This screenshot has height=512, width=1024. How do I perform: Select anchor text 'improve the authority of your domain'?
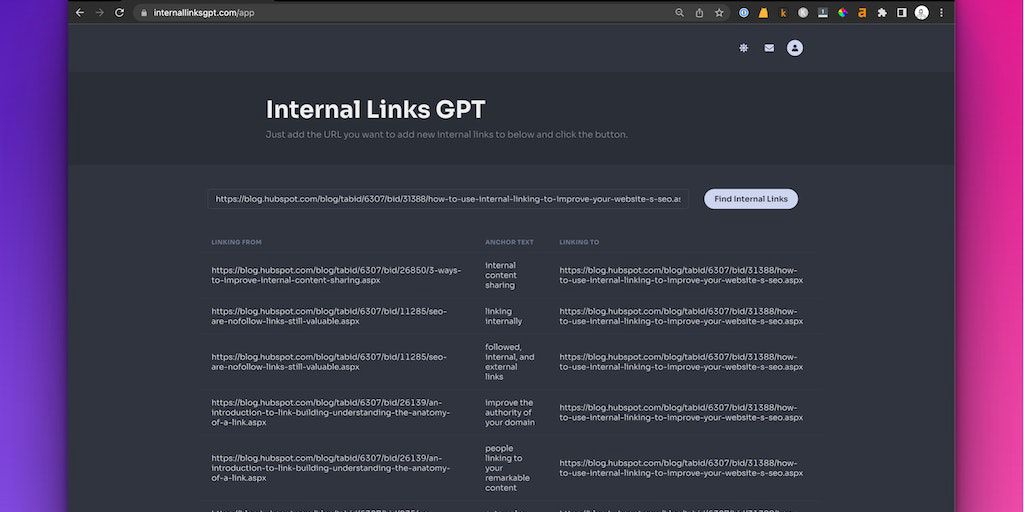[509, 413]
